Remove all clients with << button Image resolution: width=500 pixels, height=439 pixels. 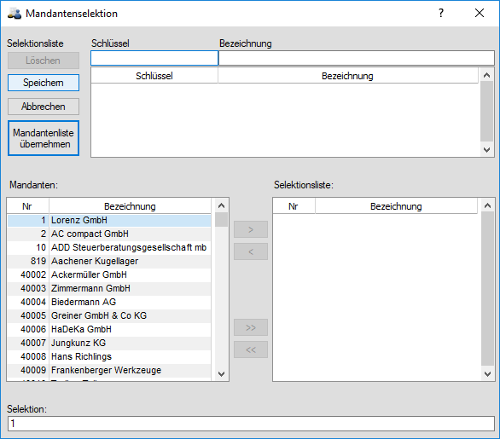click(251, 350)
